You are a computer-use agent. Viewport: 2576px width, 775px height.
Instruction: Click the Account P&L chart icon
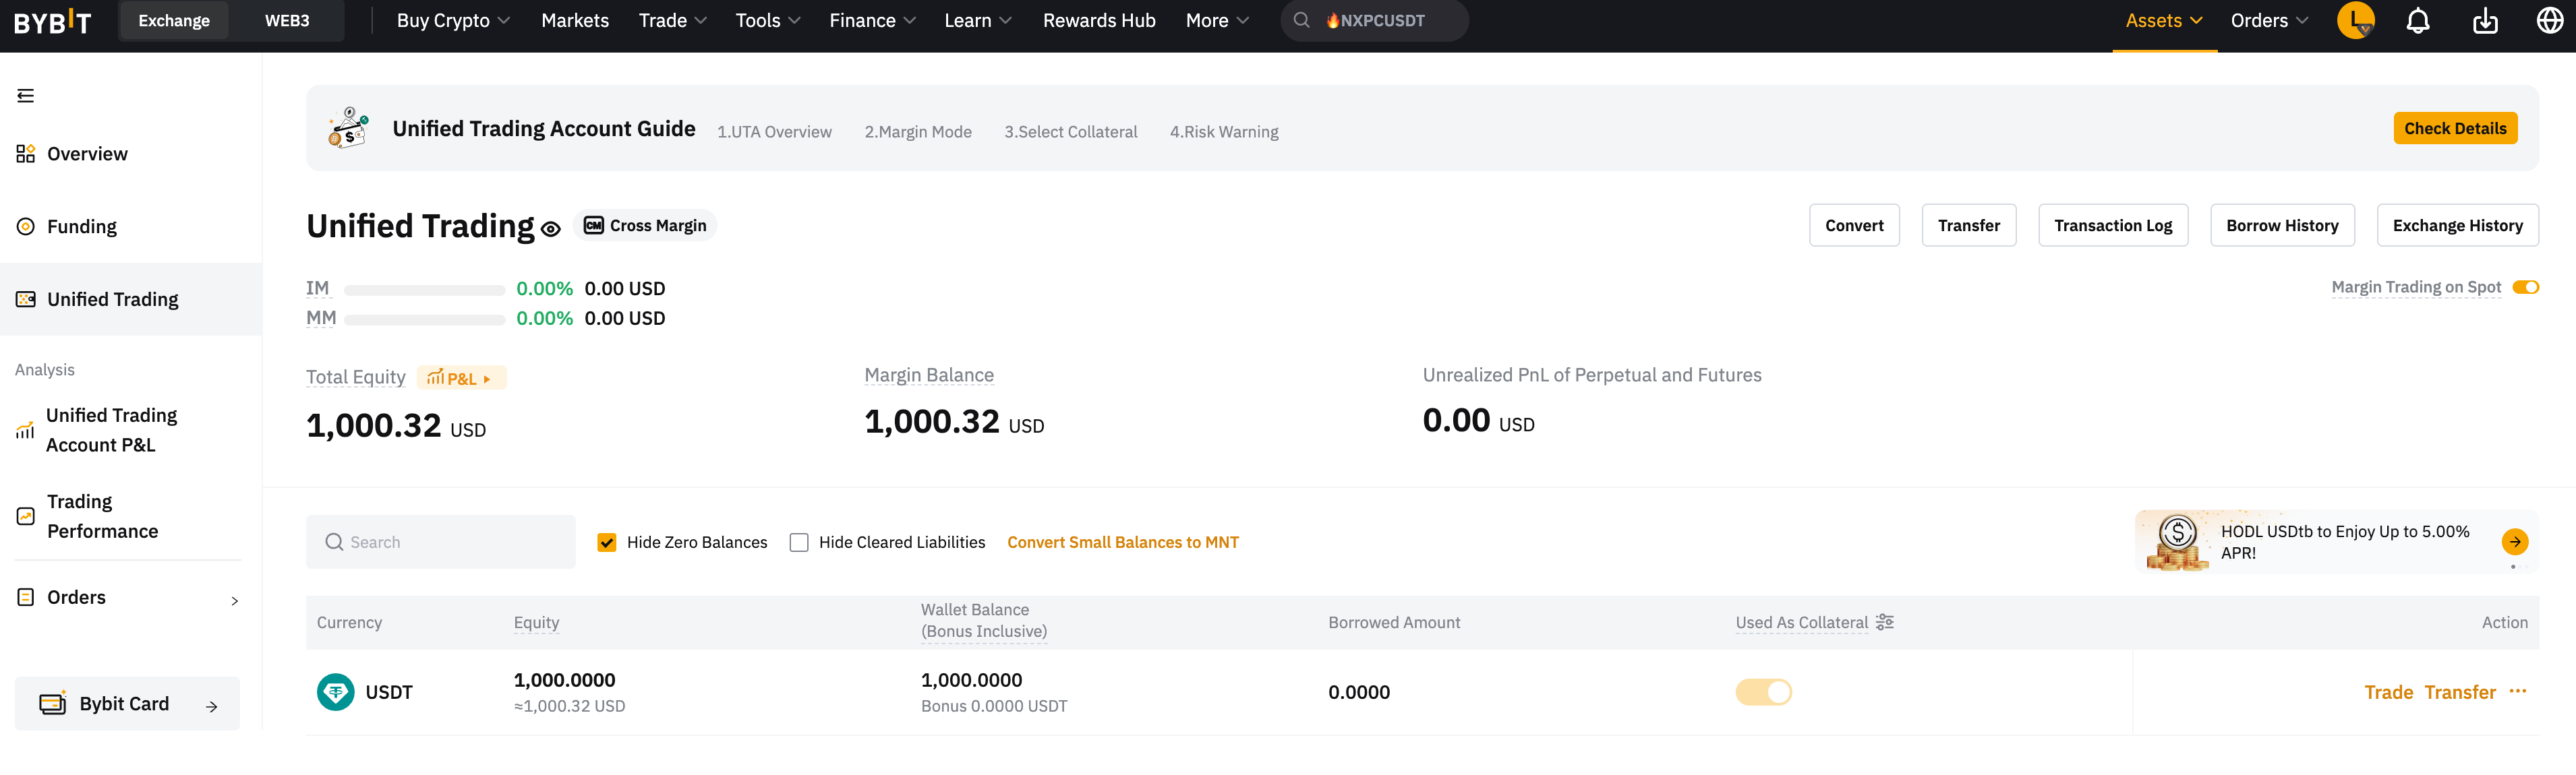tap(25, 431)
